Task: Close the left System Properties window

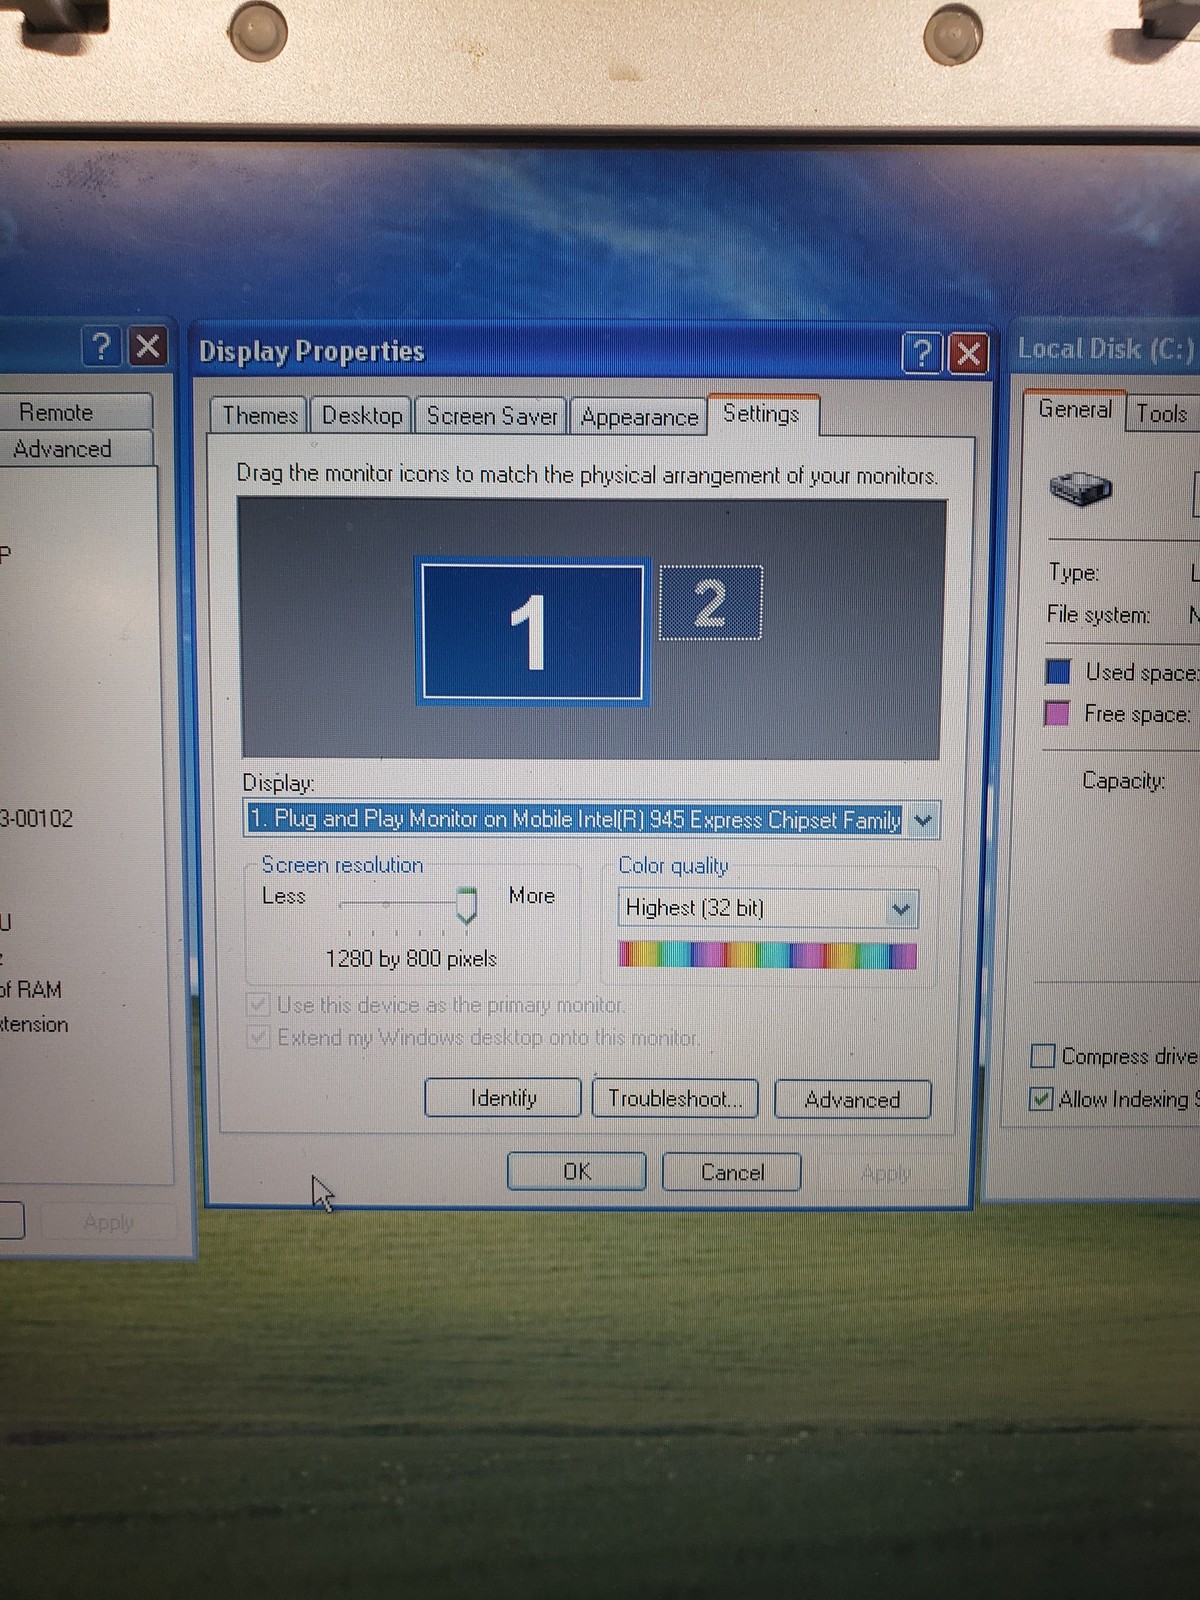Action: [x=147, y=347]
